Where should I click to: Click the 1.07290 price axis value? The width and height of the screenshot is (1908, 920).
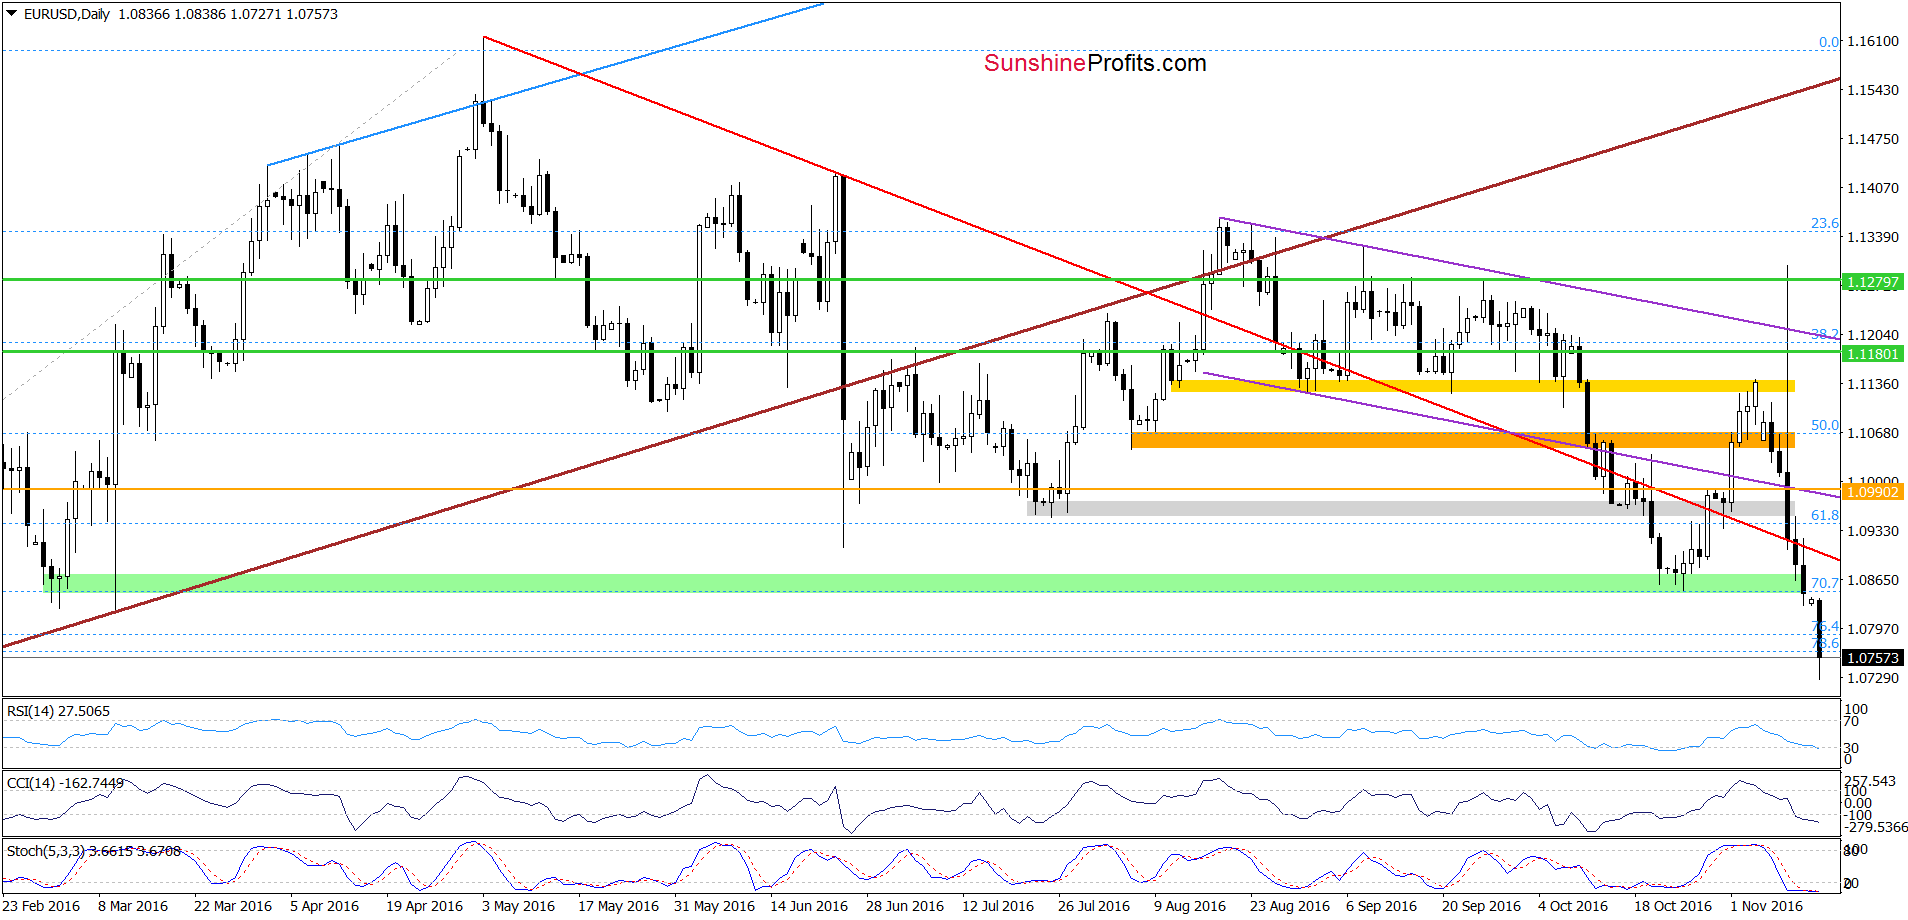click(x=1873, y=678)
